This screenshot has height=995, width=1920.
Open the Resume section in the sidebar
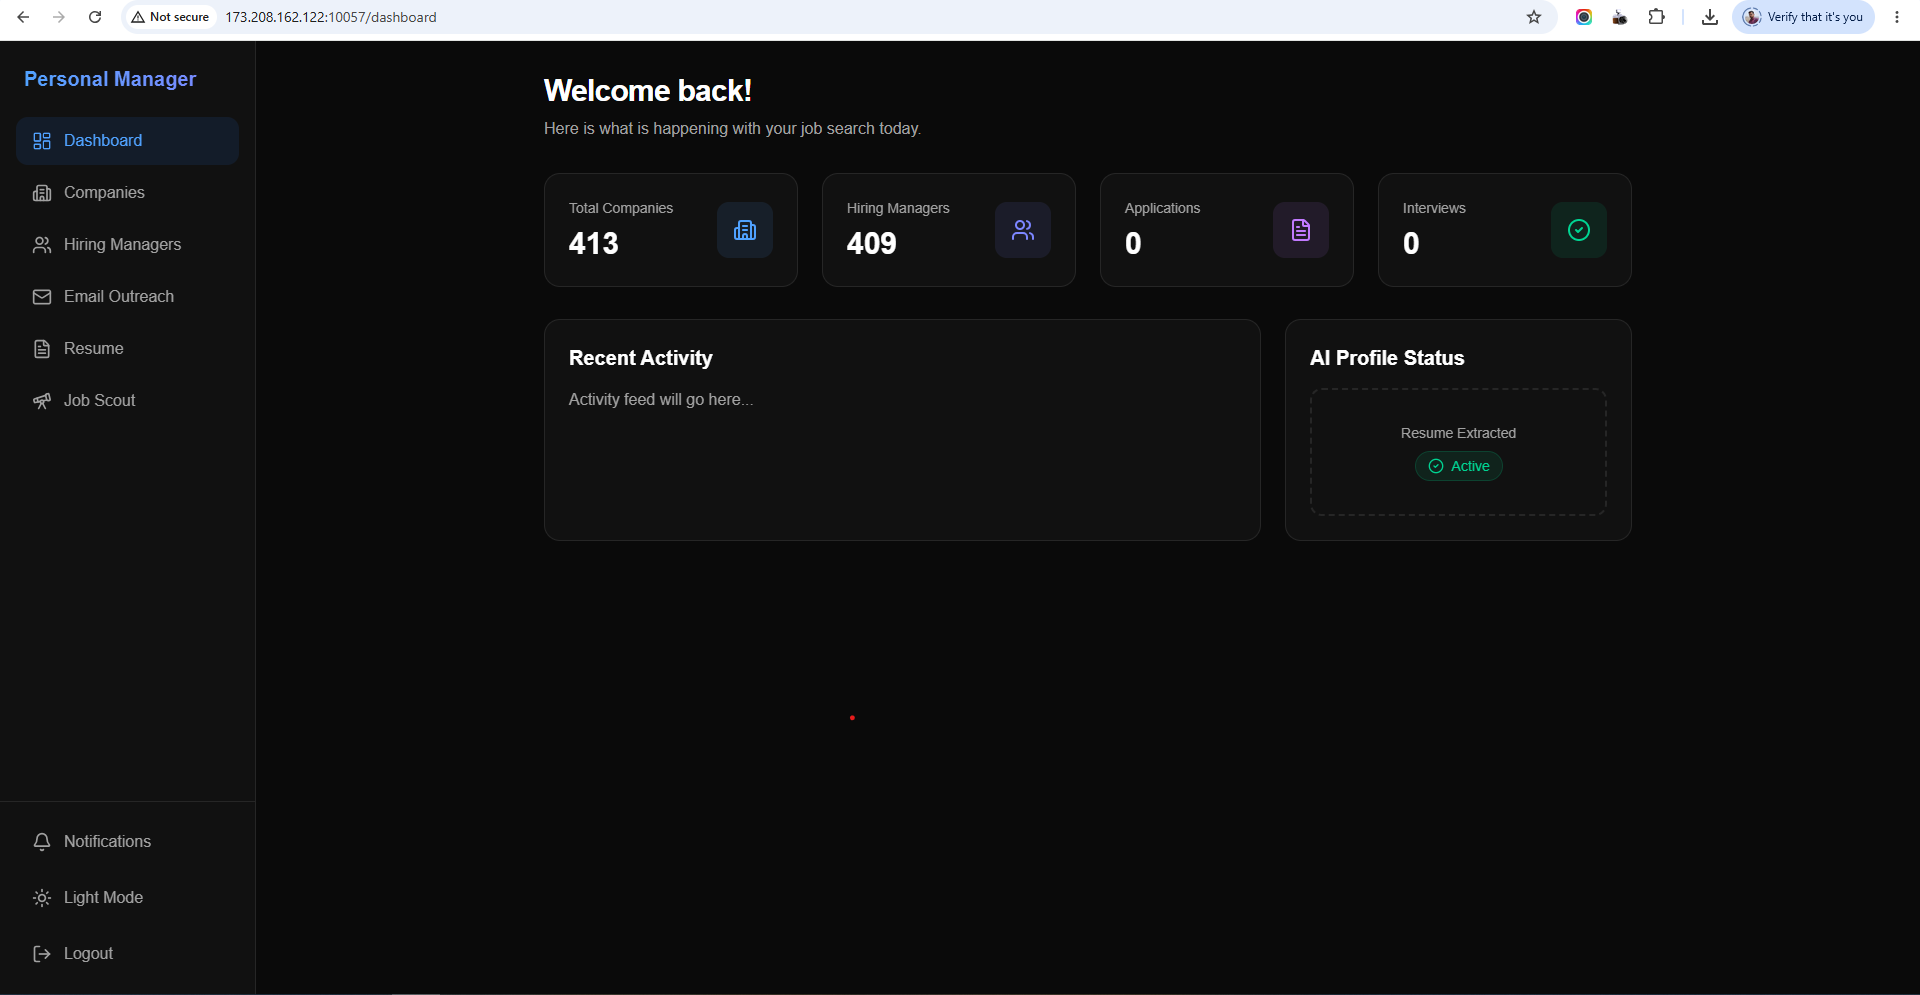[127, 349]
